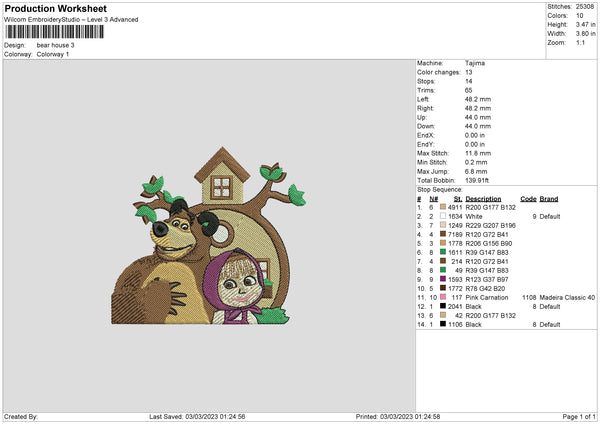Select the 'Description' column header

pyautogui.click(x=483, y=199)
